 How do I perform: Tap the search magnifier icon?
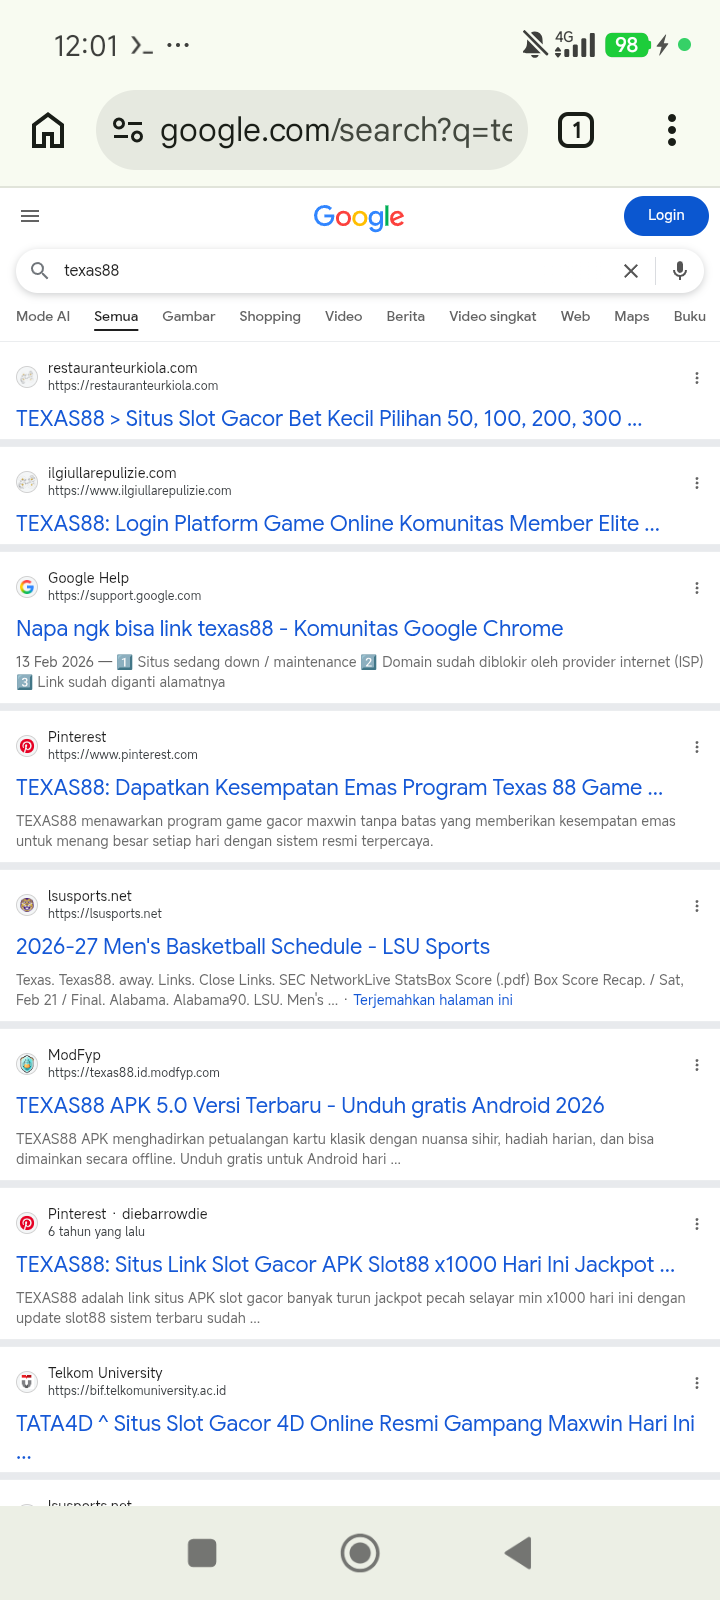[x=40, y=271]
